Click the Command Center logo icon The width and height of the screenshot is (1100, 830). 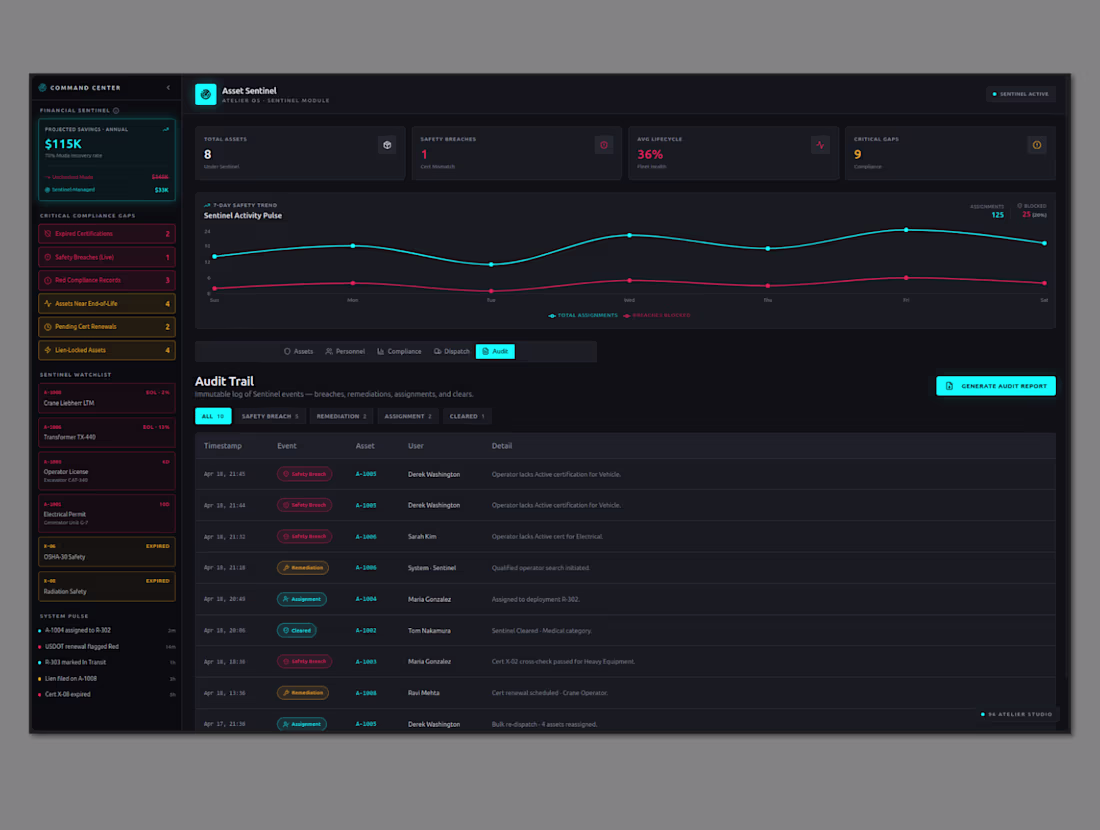click(42, 88)
